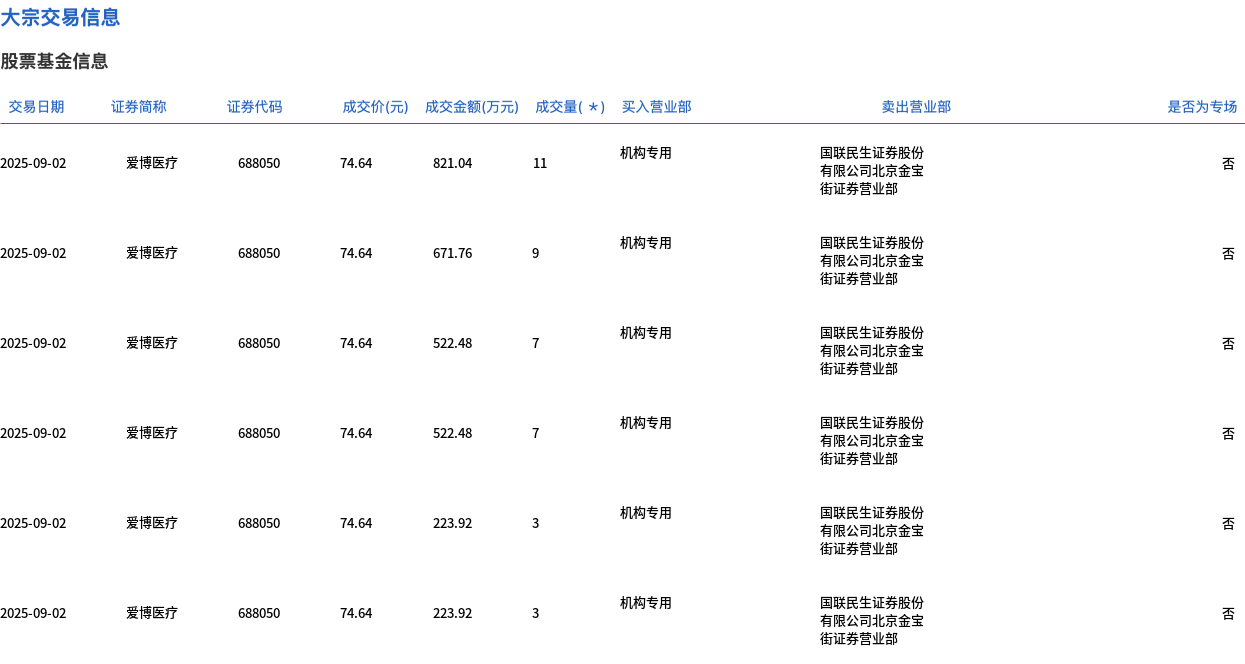Click 74.64 price in the 671.76 row

[x=356, y=253]
